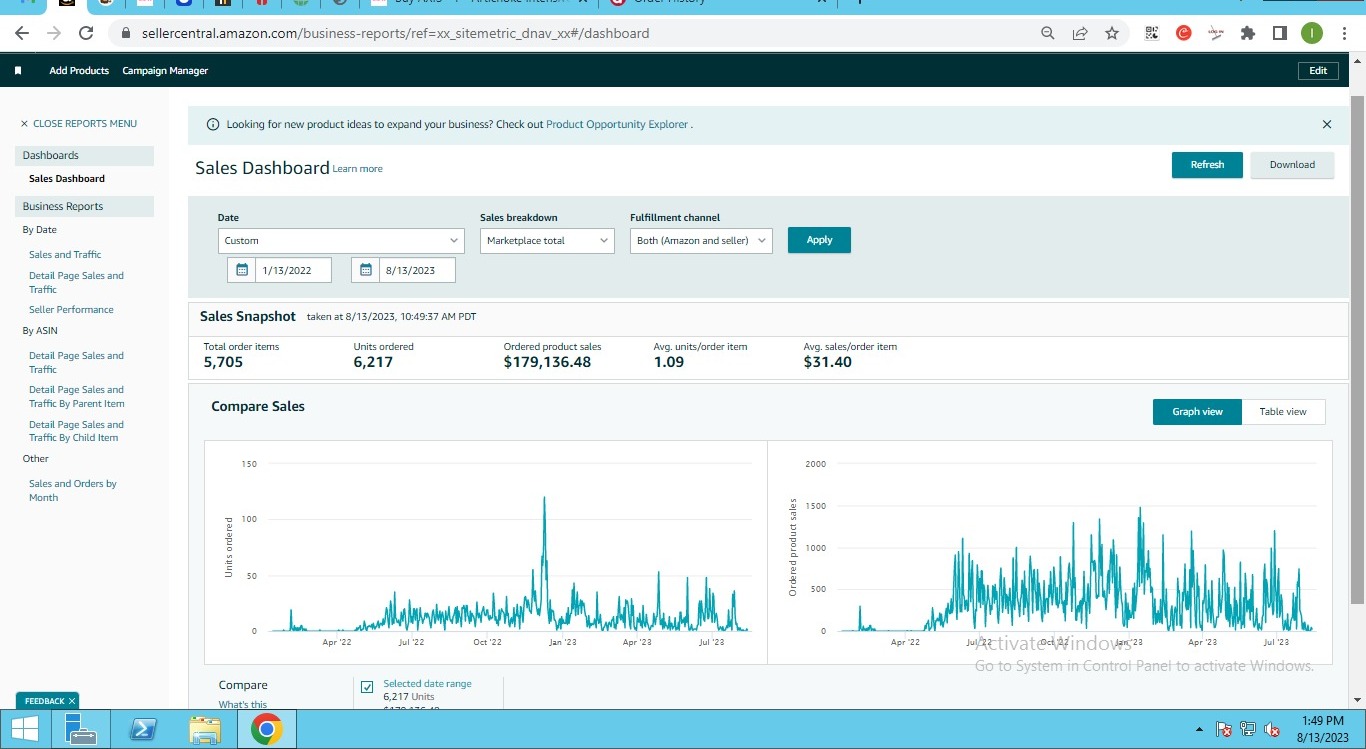The height and width of the screenshot is (749, 1366).
Task: Dismiss the Product Opportunity Explorer banner
Action: tap(1327, 125)
